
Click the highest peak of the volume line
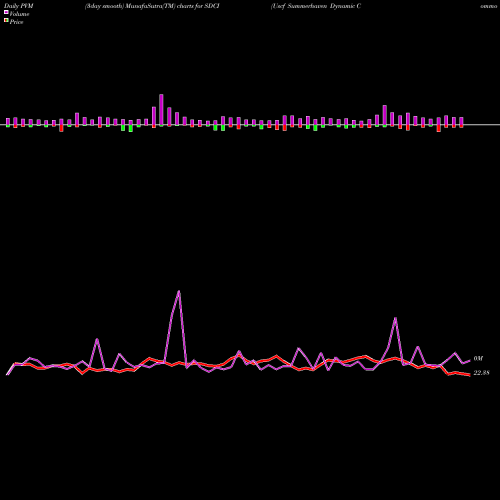[x=179, y=291]
